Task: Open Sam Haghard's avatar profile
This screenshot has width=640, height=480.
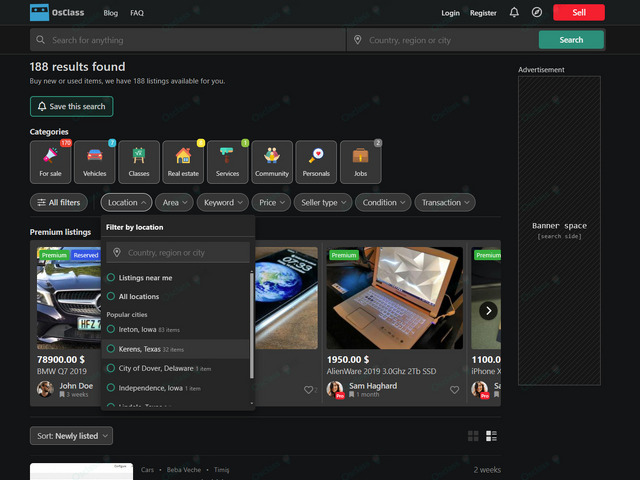Action: 335,389
